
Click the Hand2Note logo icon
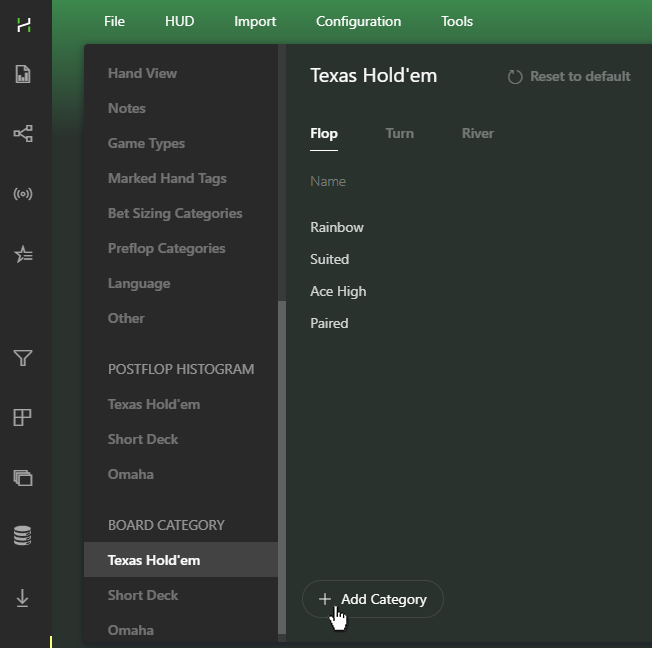coord(24,25)
